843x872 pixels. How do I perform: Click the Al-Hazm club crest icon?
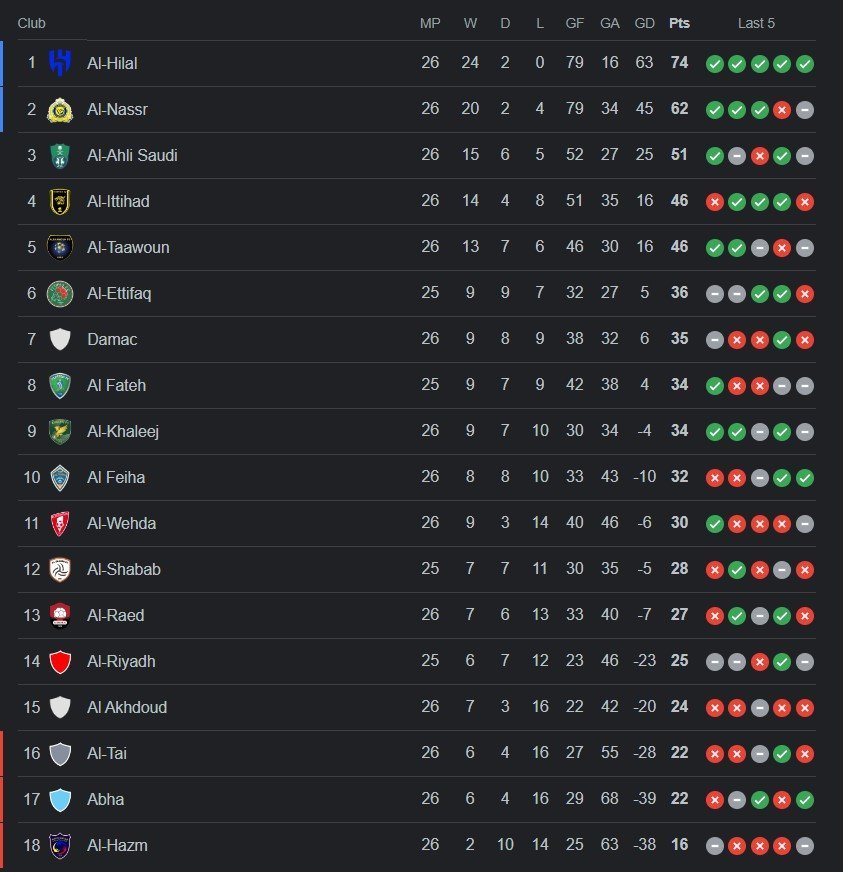(60, 845)
